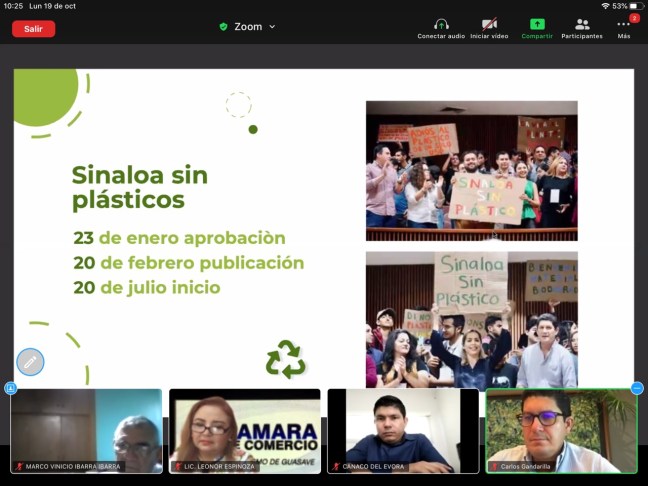Screen dimensions: 648x486
Task: Select Lic. Leonor Espinoza video thumbnail
Action: click(x=245, y=428)
